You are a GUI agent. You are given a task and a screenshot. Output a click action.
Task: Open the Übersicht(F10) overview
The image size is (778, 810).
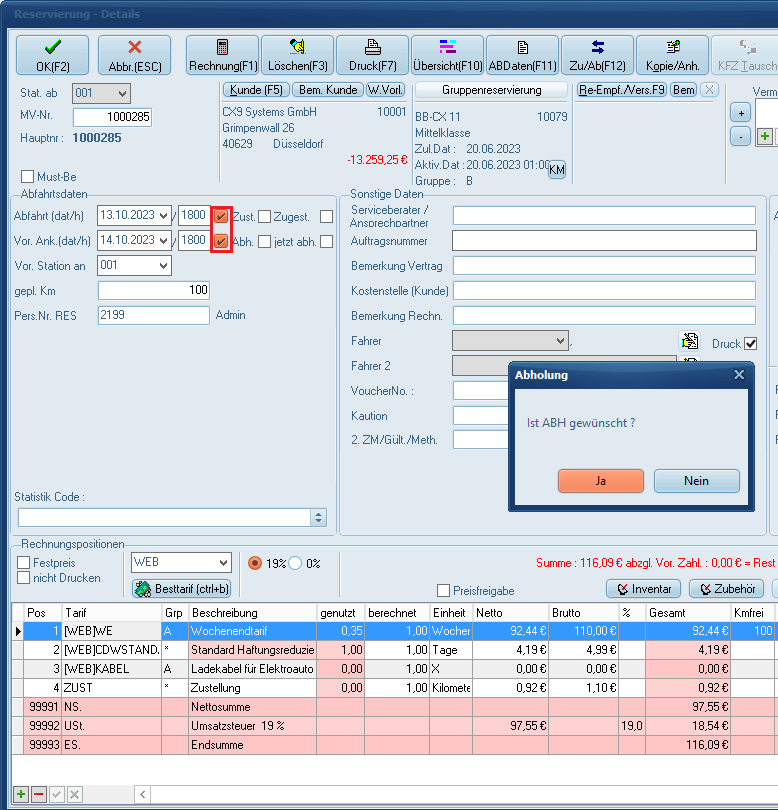[x=447, y=55]
